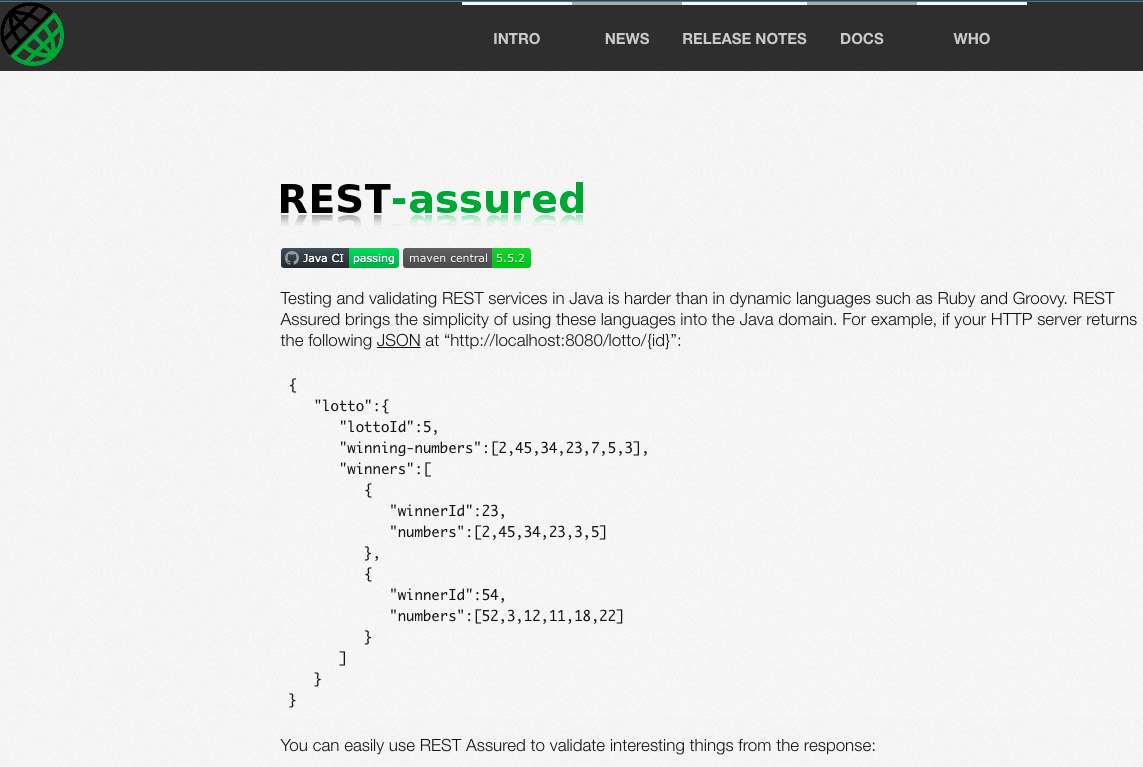Screen dimensions: 1143x767
Task: Click the green passing status badge
Action: point(374,257)
